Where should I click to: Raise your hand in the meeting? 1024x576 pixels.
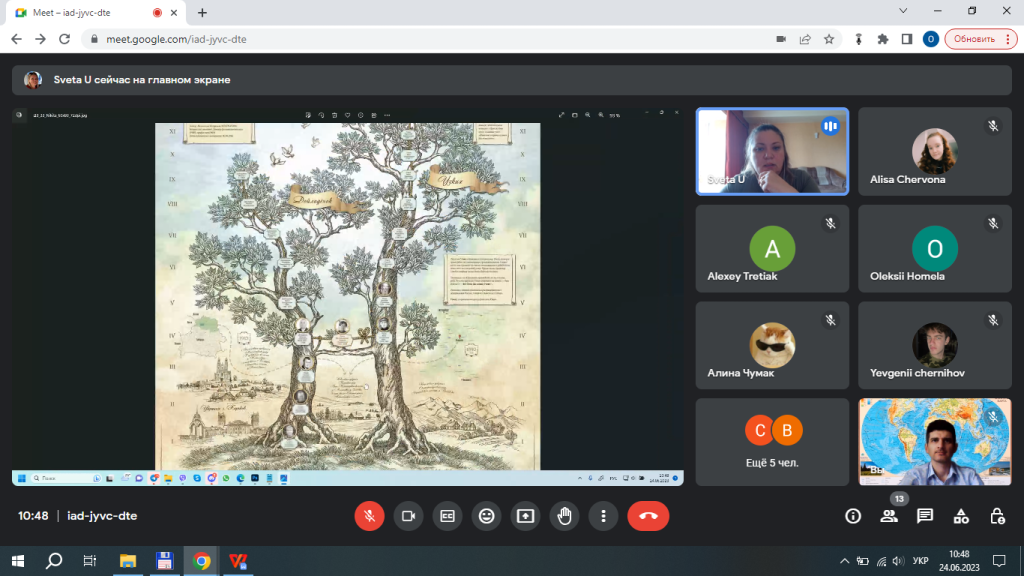(565, 516)
